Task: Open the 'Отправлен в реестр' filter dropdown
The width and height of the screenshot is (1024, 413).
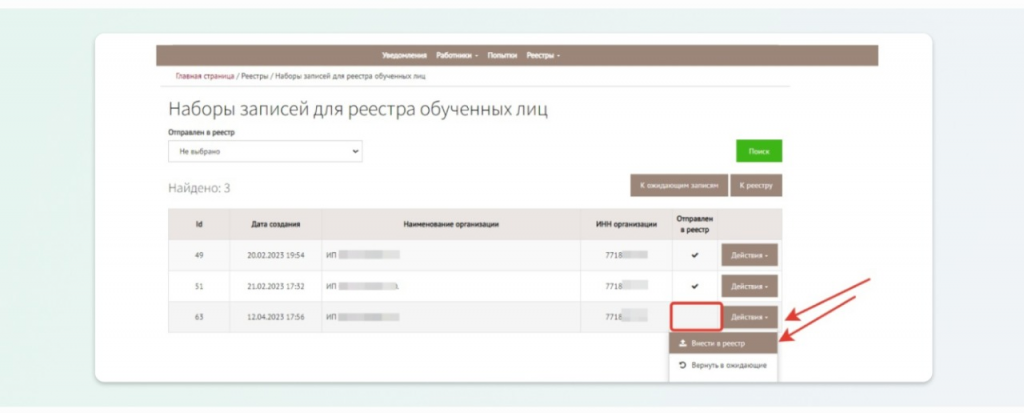Action: pyautogui.click(x=265, y=151)
